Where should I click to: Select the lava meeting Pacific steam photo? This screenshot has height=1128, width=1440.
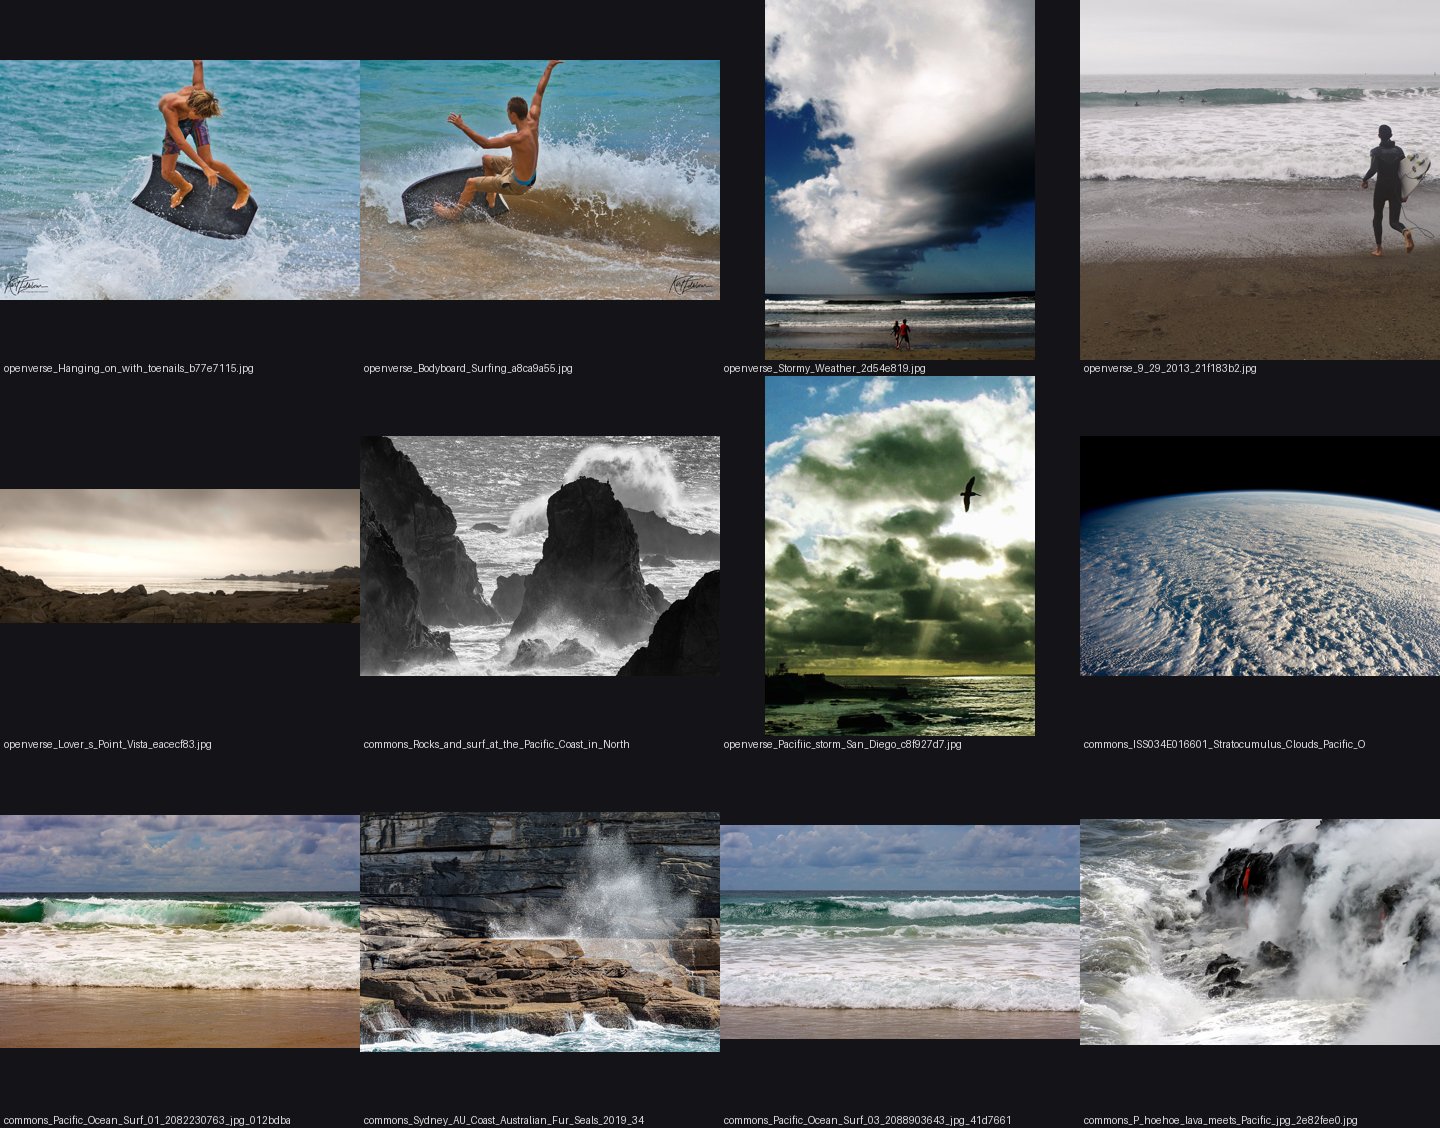pyautogui.click(x=1260, y=932)
